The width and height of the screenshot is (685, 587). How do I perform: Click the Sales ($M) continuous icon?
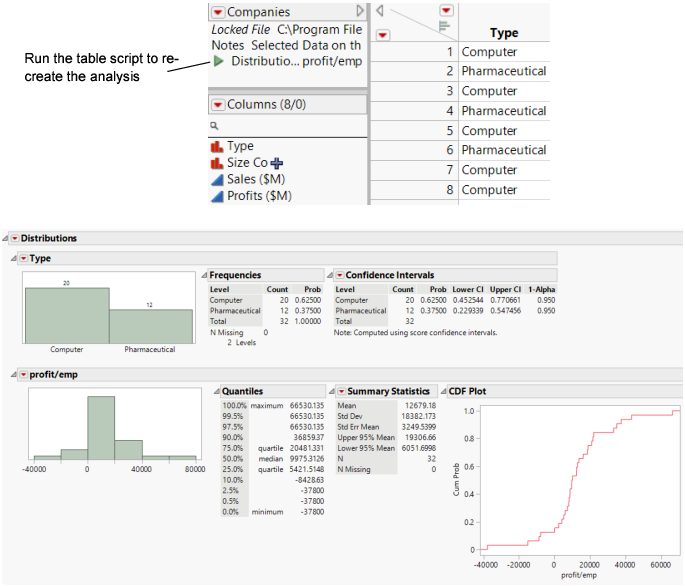pos(217,179)
